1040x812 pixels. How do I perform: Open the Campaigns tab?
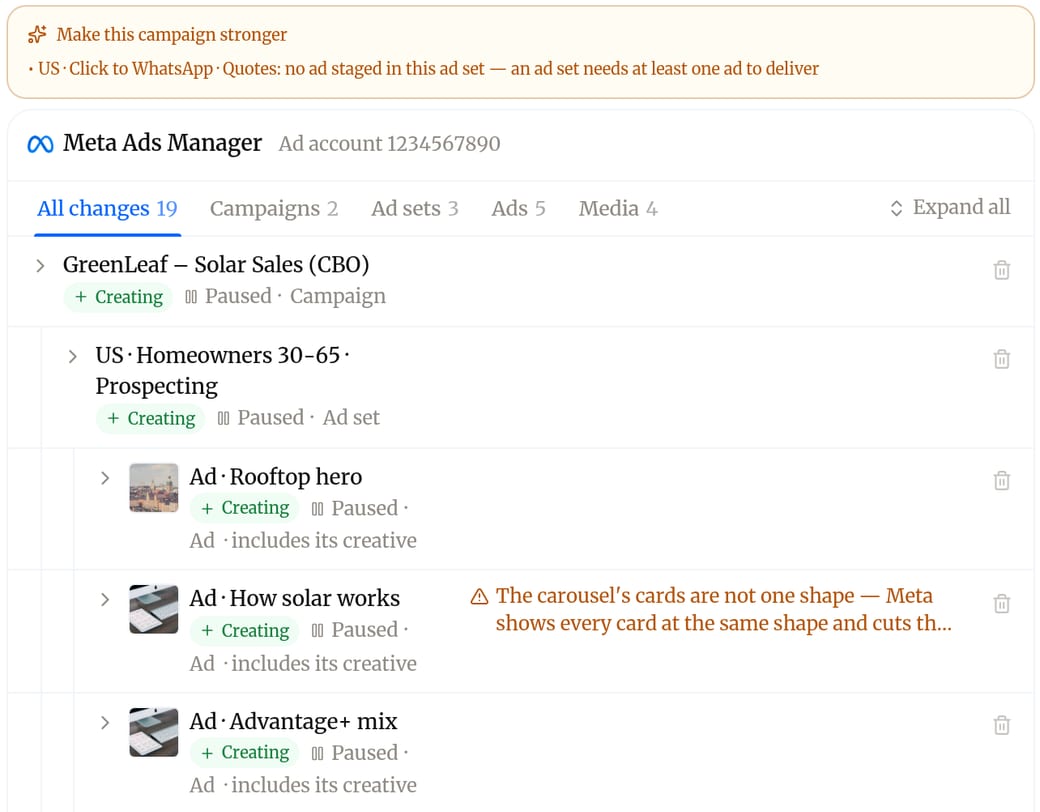tap(274, 208)
